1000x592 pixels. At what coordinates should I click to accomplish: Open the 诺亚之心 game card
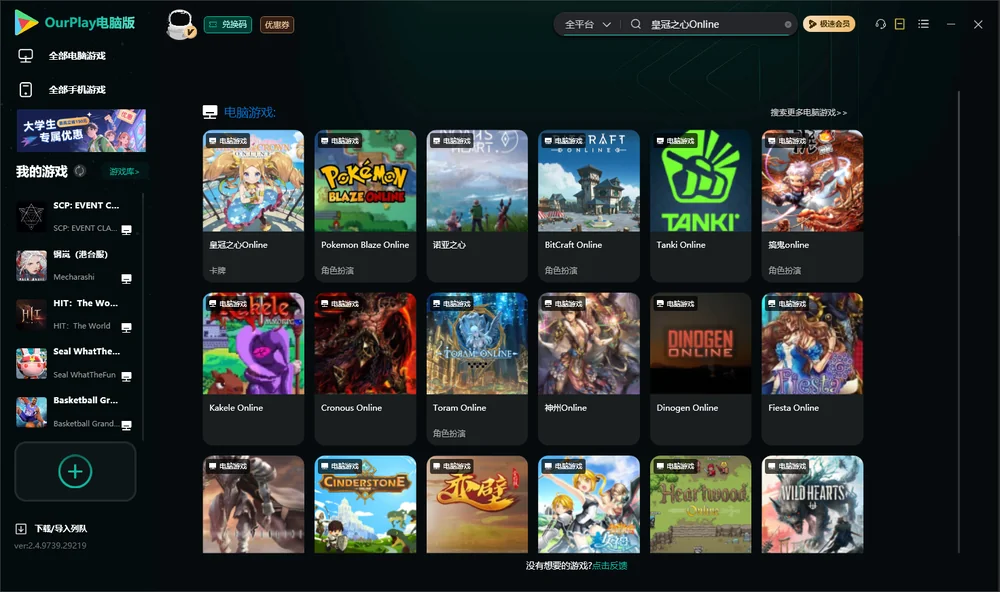(477, 205)
